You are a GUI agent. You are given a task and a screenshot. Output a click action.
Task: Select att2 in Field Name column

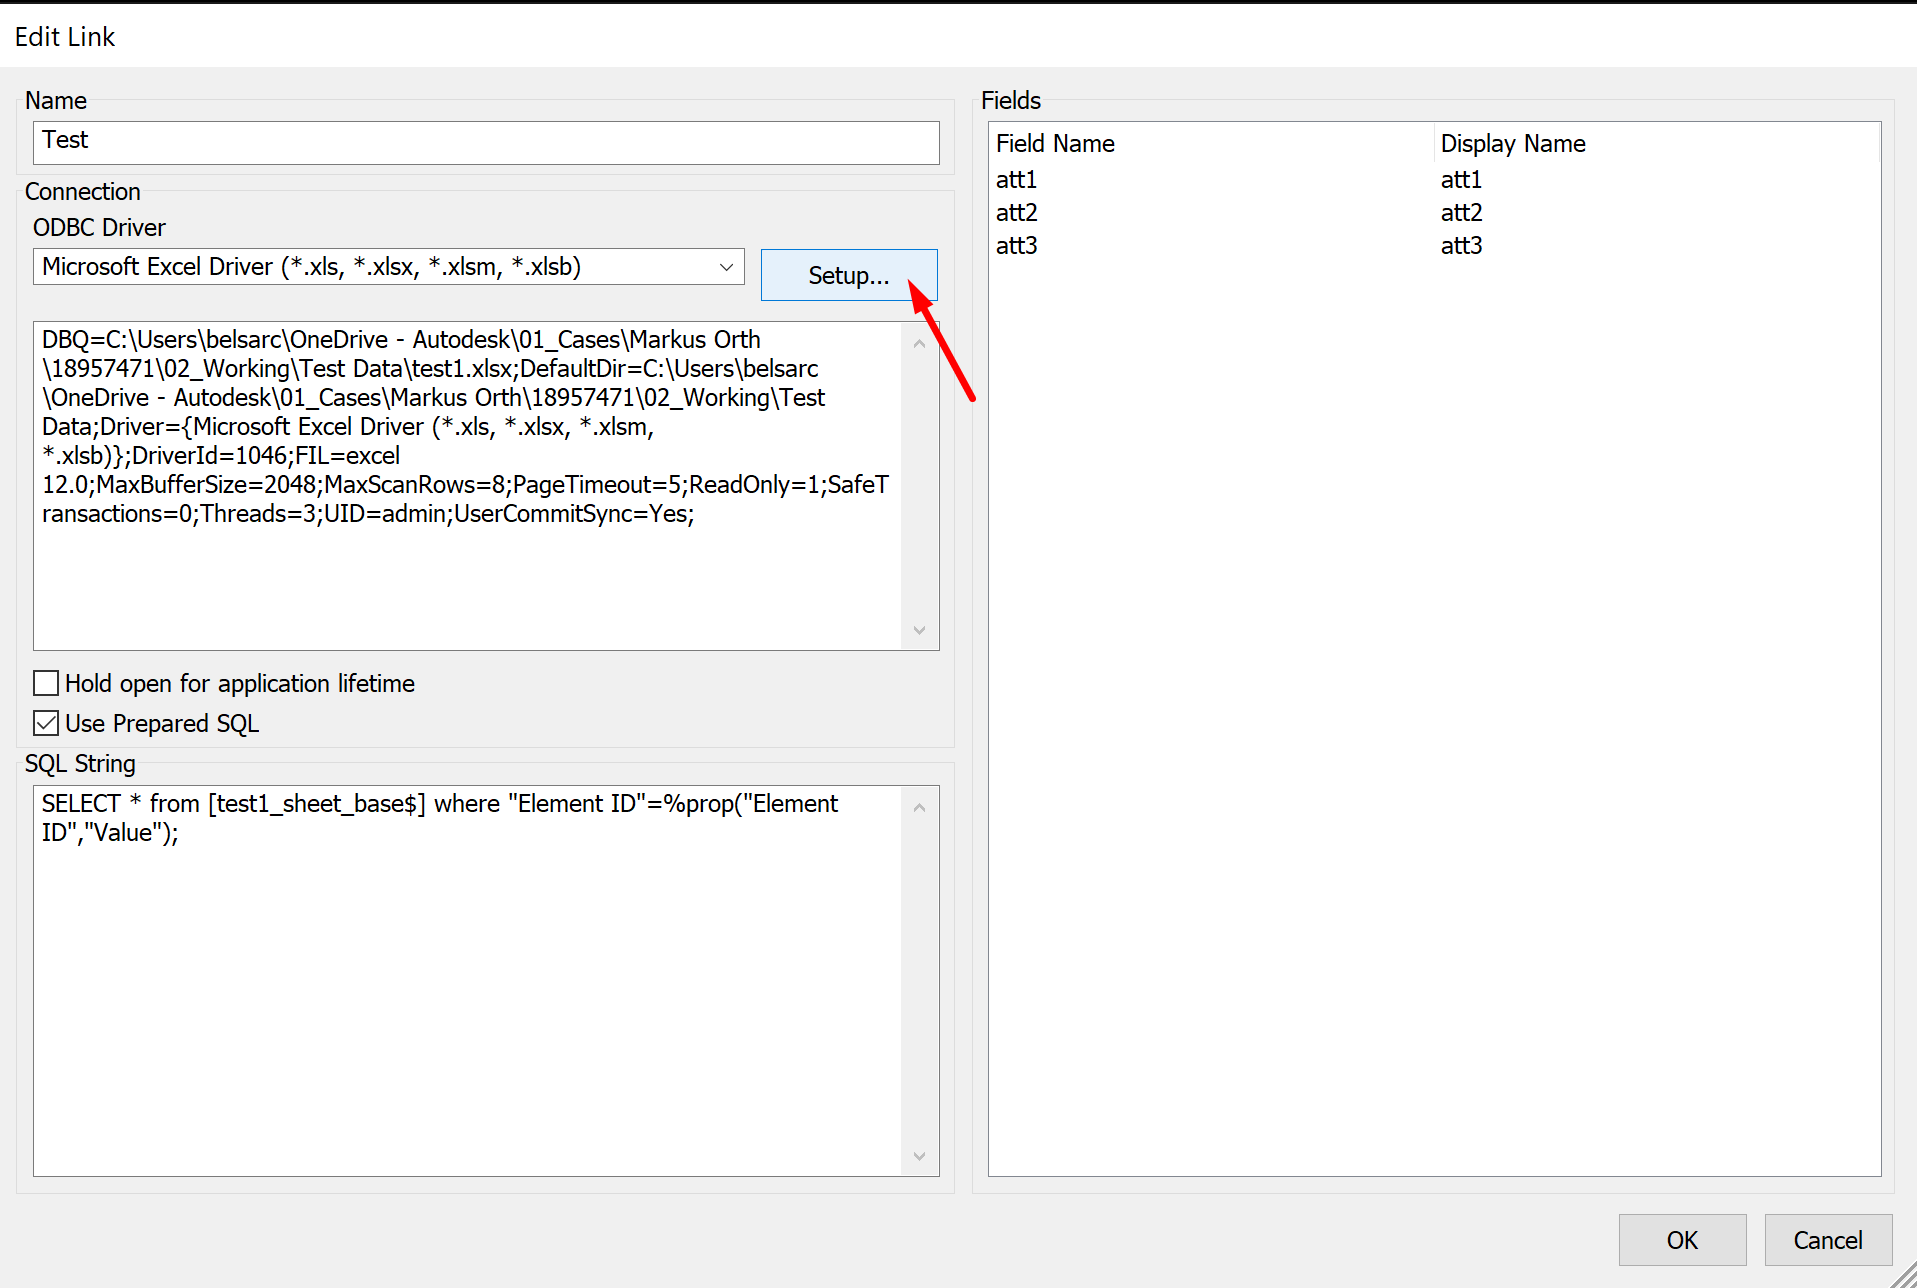click(x=1016, y=212)
